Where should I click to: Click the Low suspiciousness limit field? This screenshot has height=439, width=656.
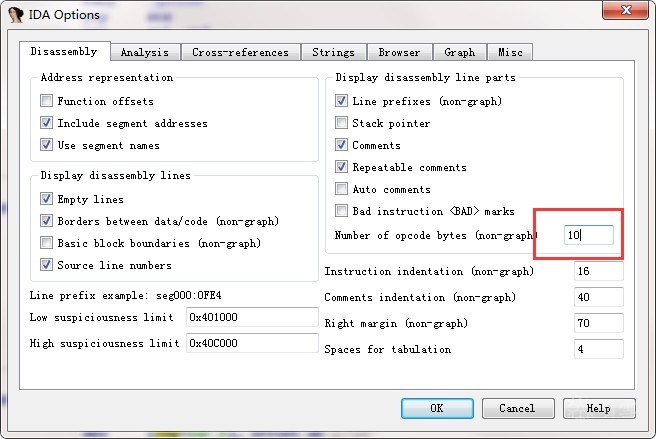(x=252, y=317)
